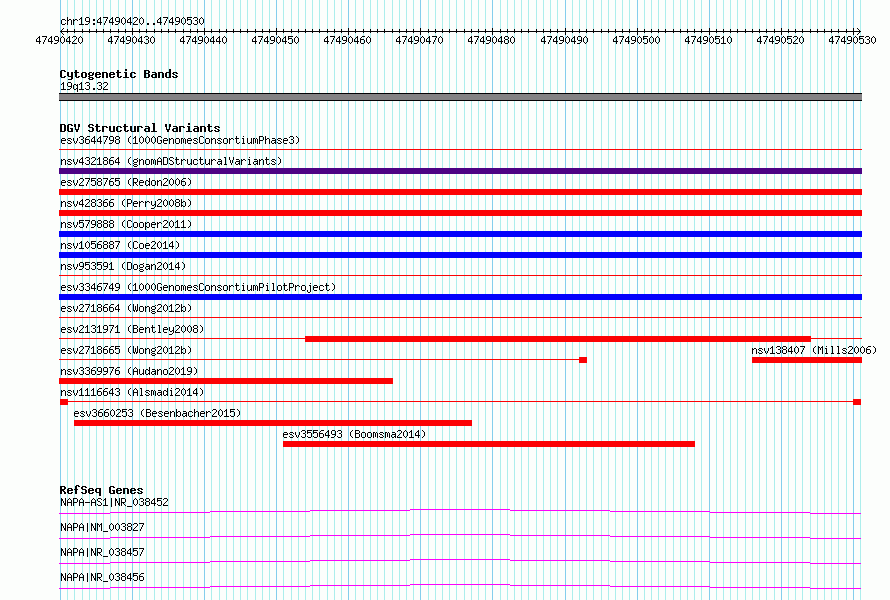Click variant label nsv428366 (Perry2008b)

tap(126, 203)
